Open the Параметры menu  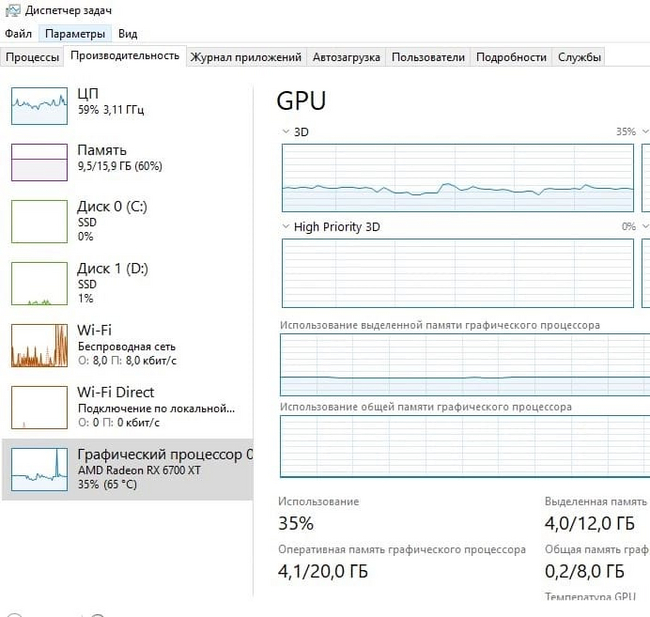pyautogui.click(x=74, y=34)
